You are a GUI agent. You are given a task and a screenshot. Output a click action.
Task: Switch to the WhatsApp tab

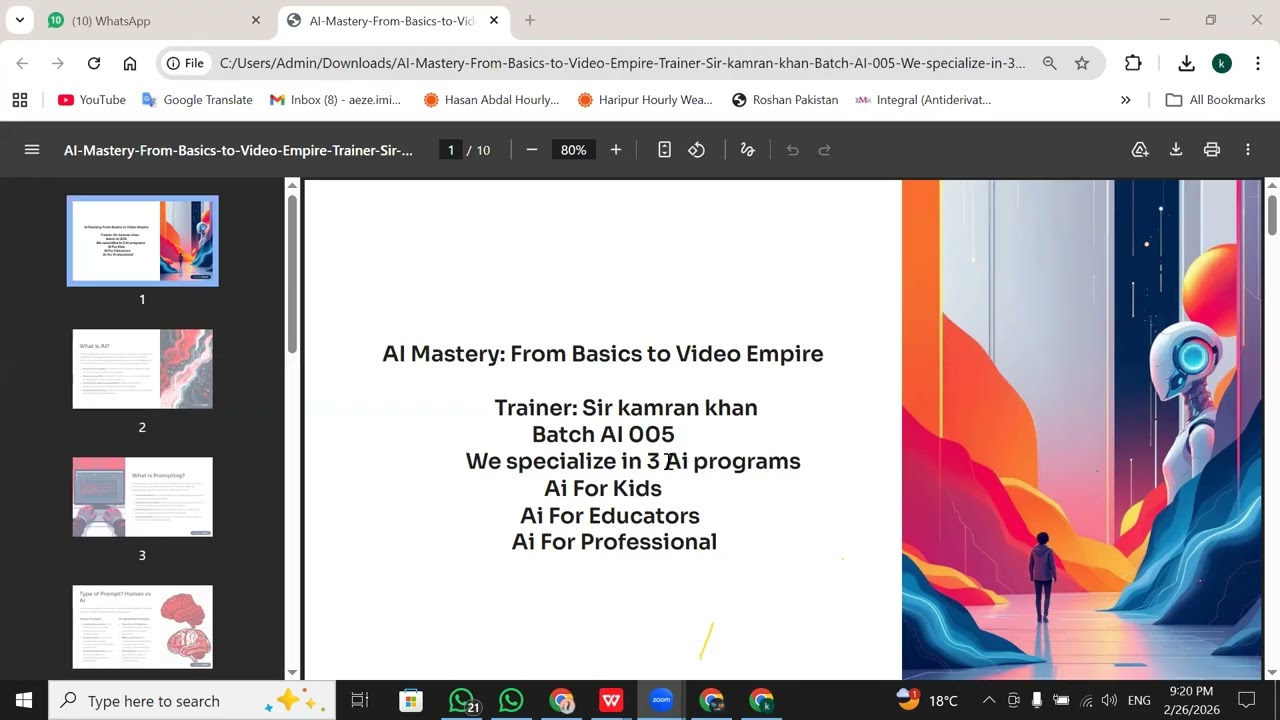pos(153,20)
